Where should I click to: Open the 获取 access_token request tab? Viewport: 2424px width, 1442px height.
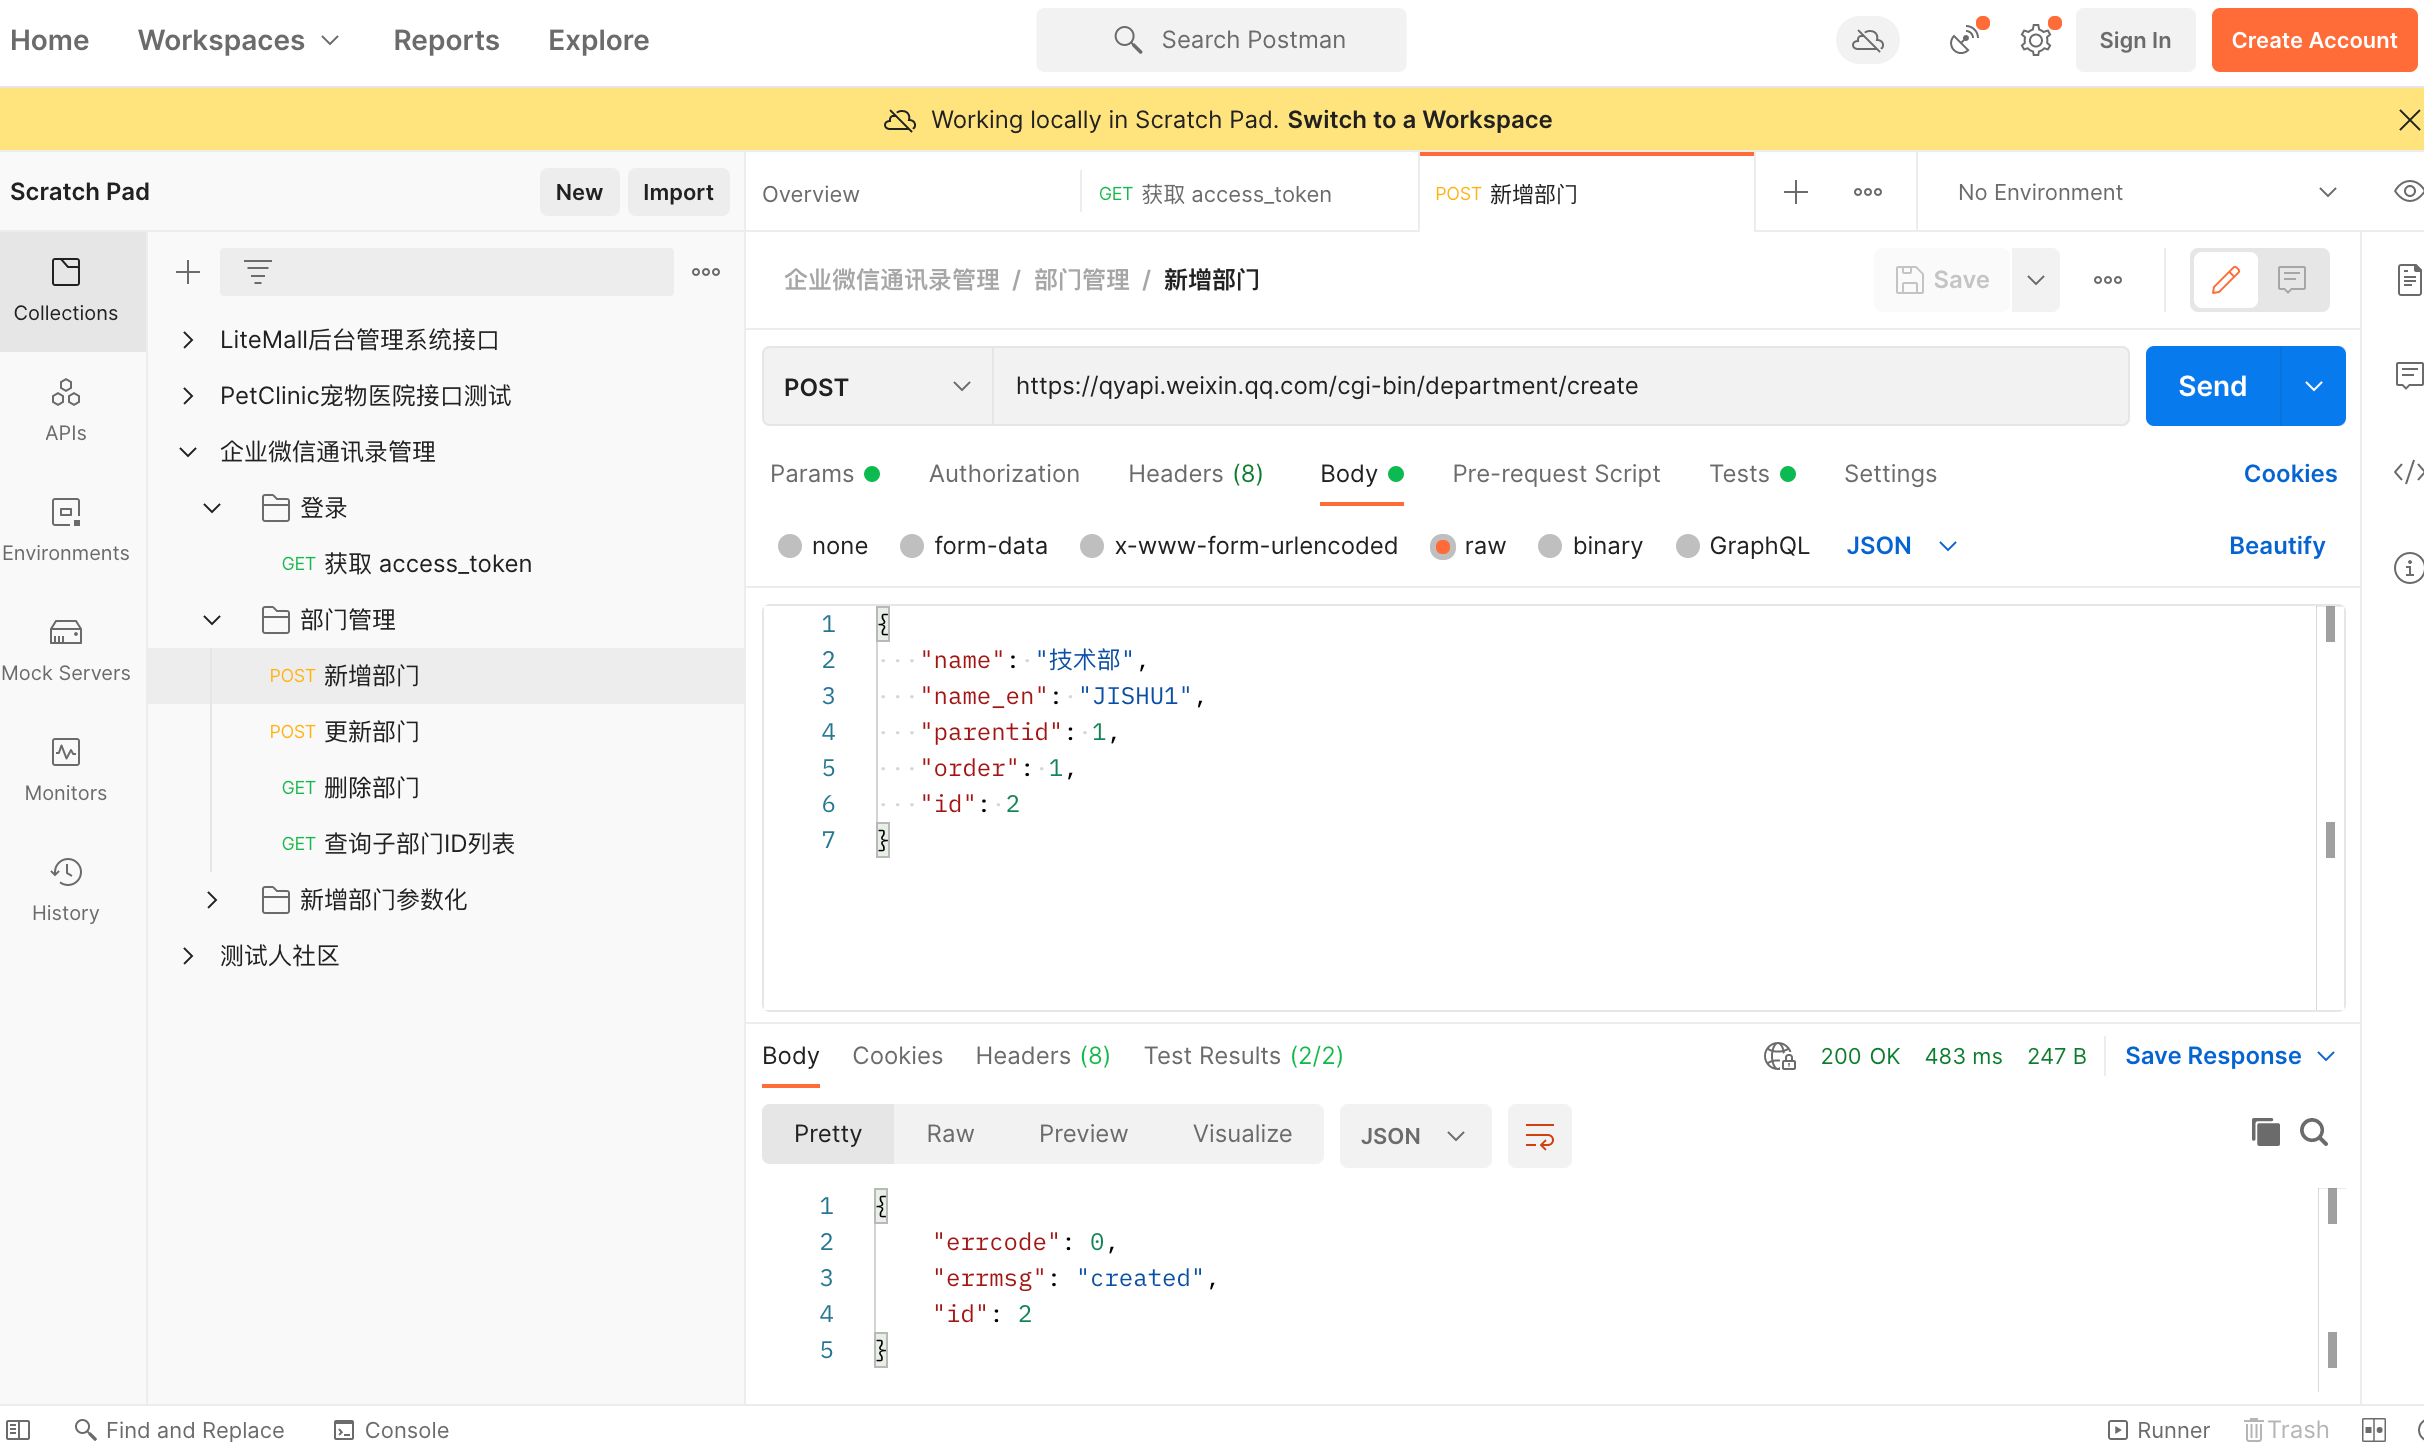pos(1250,194)
